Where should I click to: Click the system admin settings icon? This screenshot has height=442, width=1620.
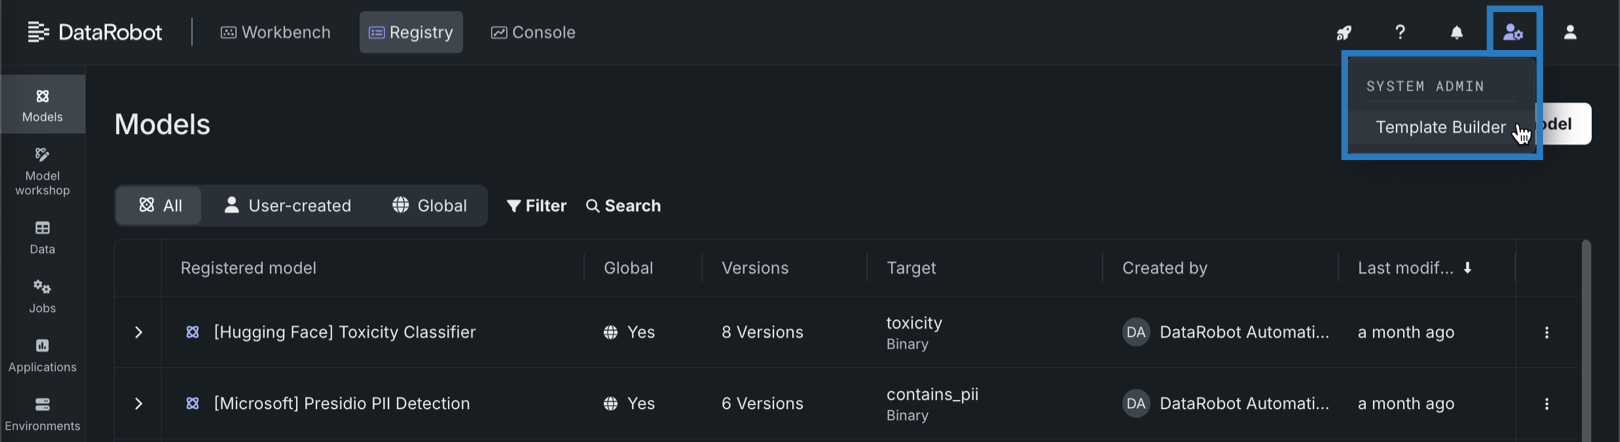click(x=1513, y=33)
